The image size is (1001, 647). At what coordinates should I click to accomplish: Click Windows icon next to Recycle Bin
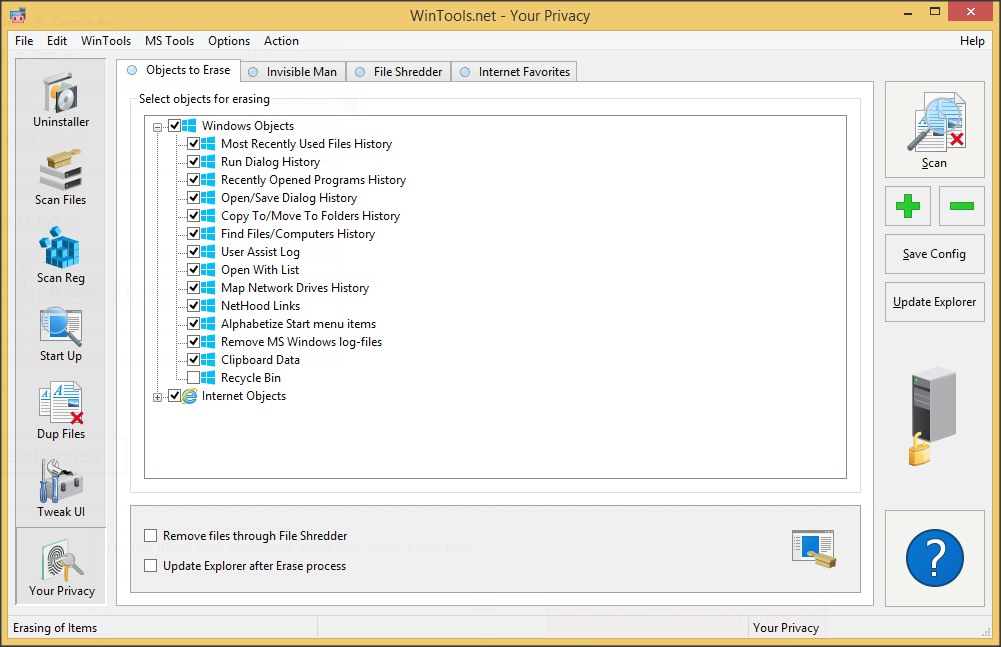(208, 377)
